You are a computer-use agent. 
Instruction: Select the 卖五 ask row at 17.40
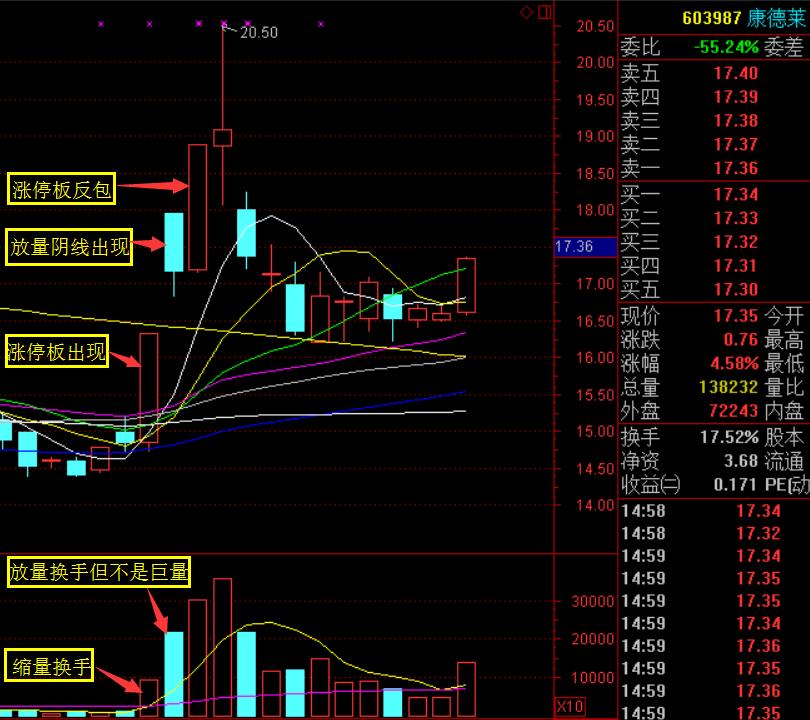click(x=714, y=73)
